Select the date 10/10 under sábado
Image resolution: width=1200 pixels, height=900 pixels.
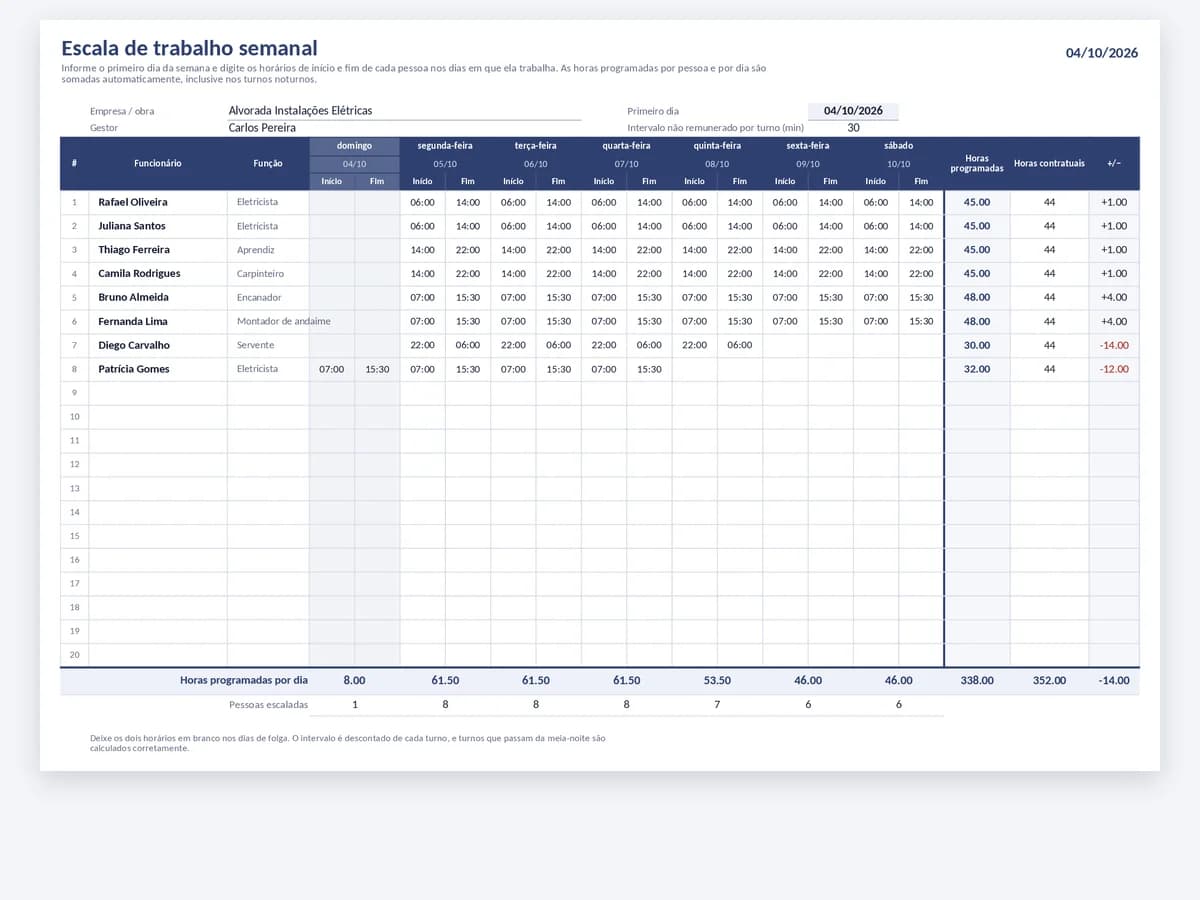coord(898,164)
